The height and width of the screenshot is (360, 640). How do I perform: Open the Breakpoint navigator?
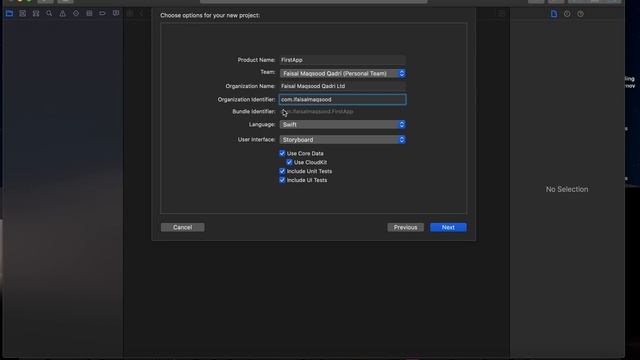(x=102, y=13)
